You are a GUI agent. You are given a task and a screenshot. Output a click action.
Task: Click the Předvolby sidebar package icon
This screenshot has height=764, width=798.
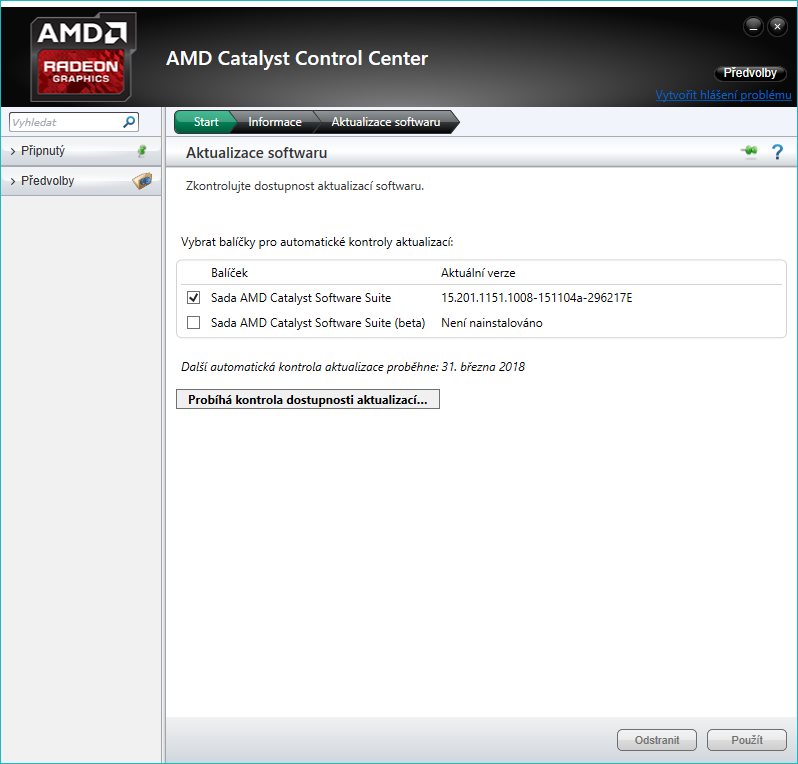(142, 180)
